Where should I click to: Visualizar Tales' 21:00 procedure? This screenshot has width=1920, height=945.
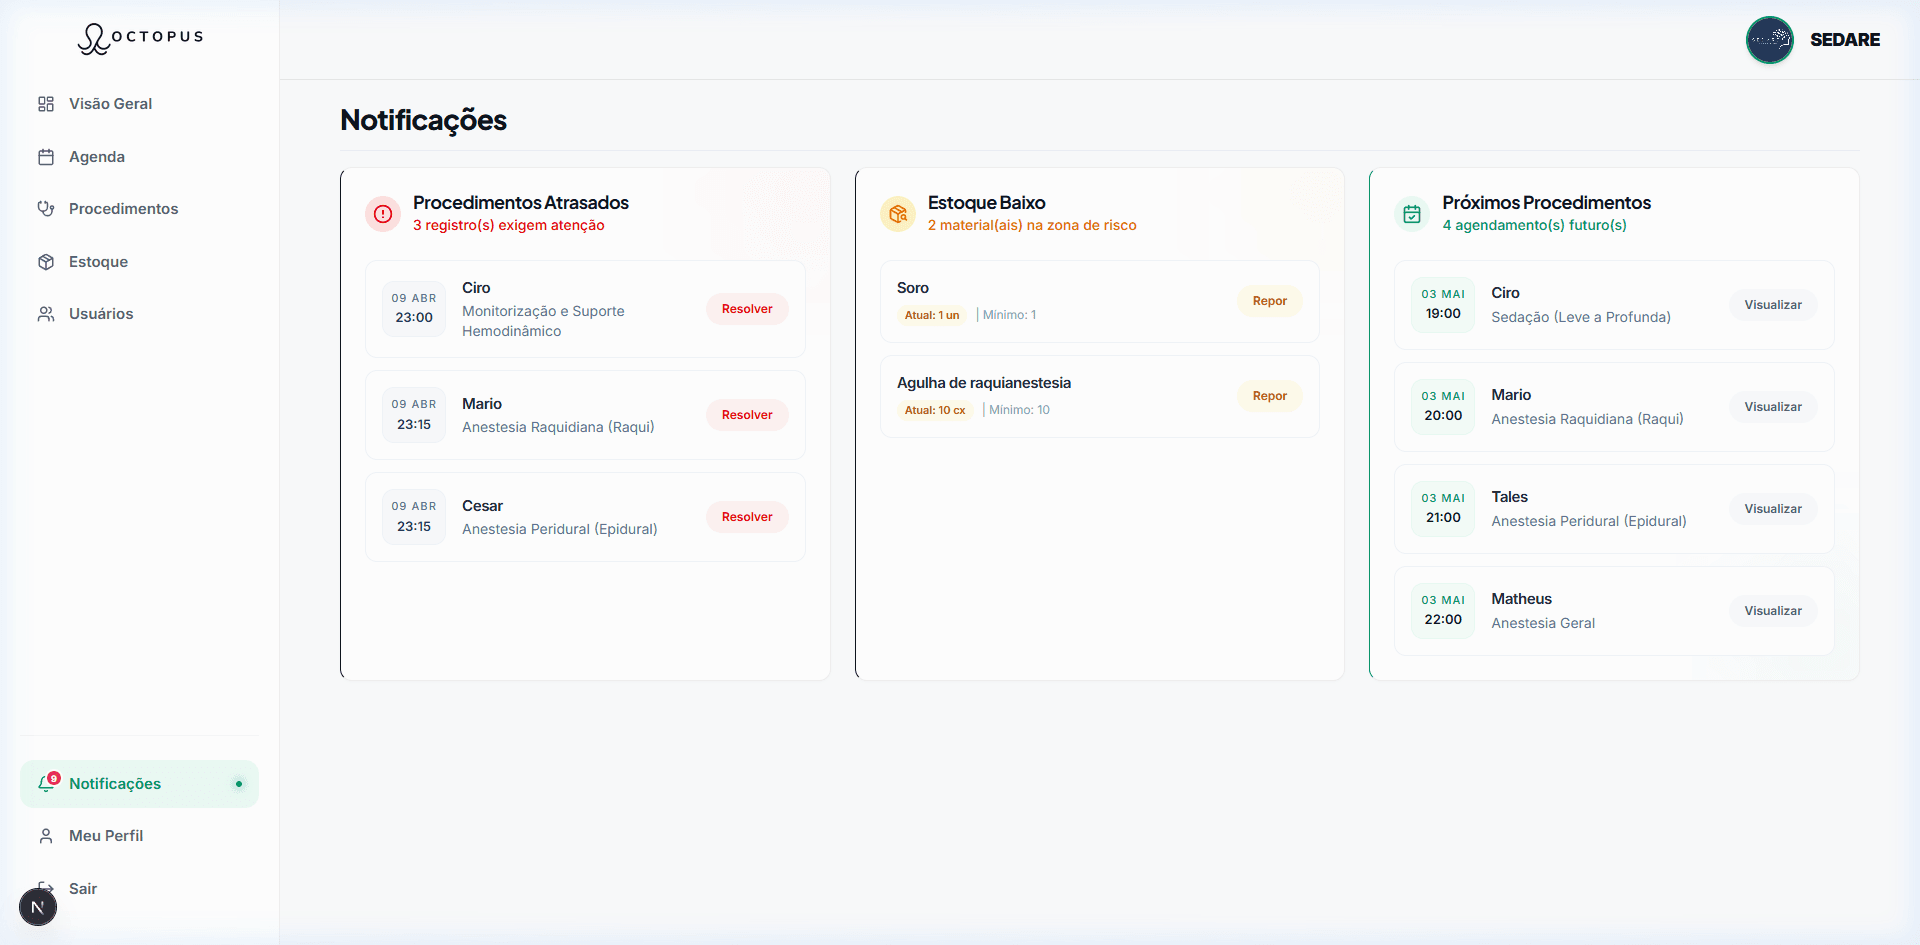click(1773, 509)
